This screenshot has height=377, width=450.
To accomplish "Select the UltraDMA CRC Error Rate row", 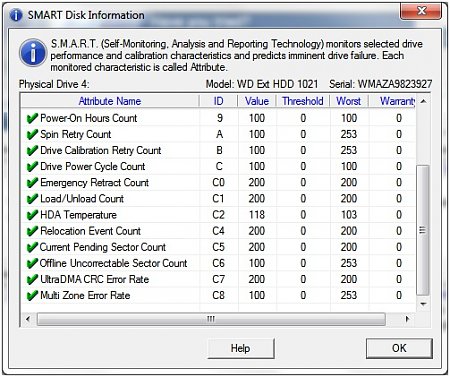I will pos(218,279).
